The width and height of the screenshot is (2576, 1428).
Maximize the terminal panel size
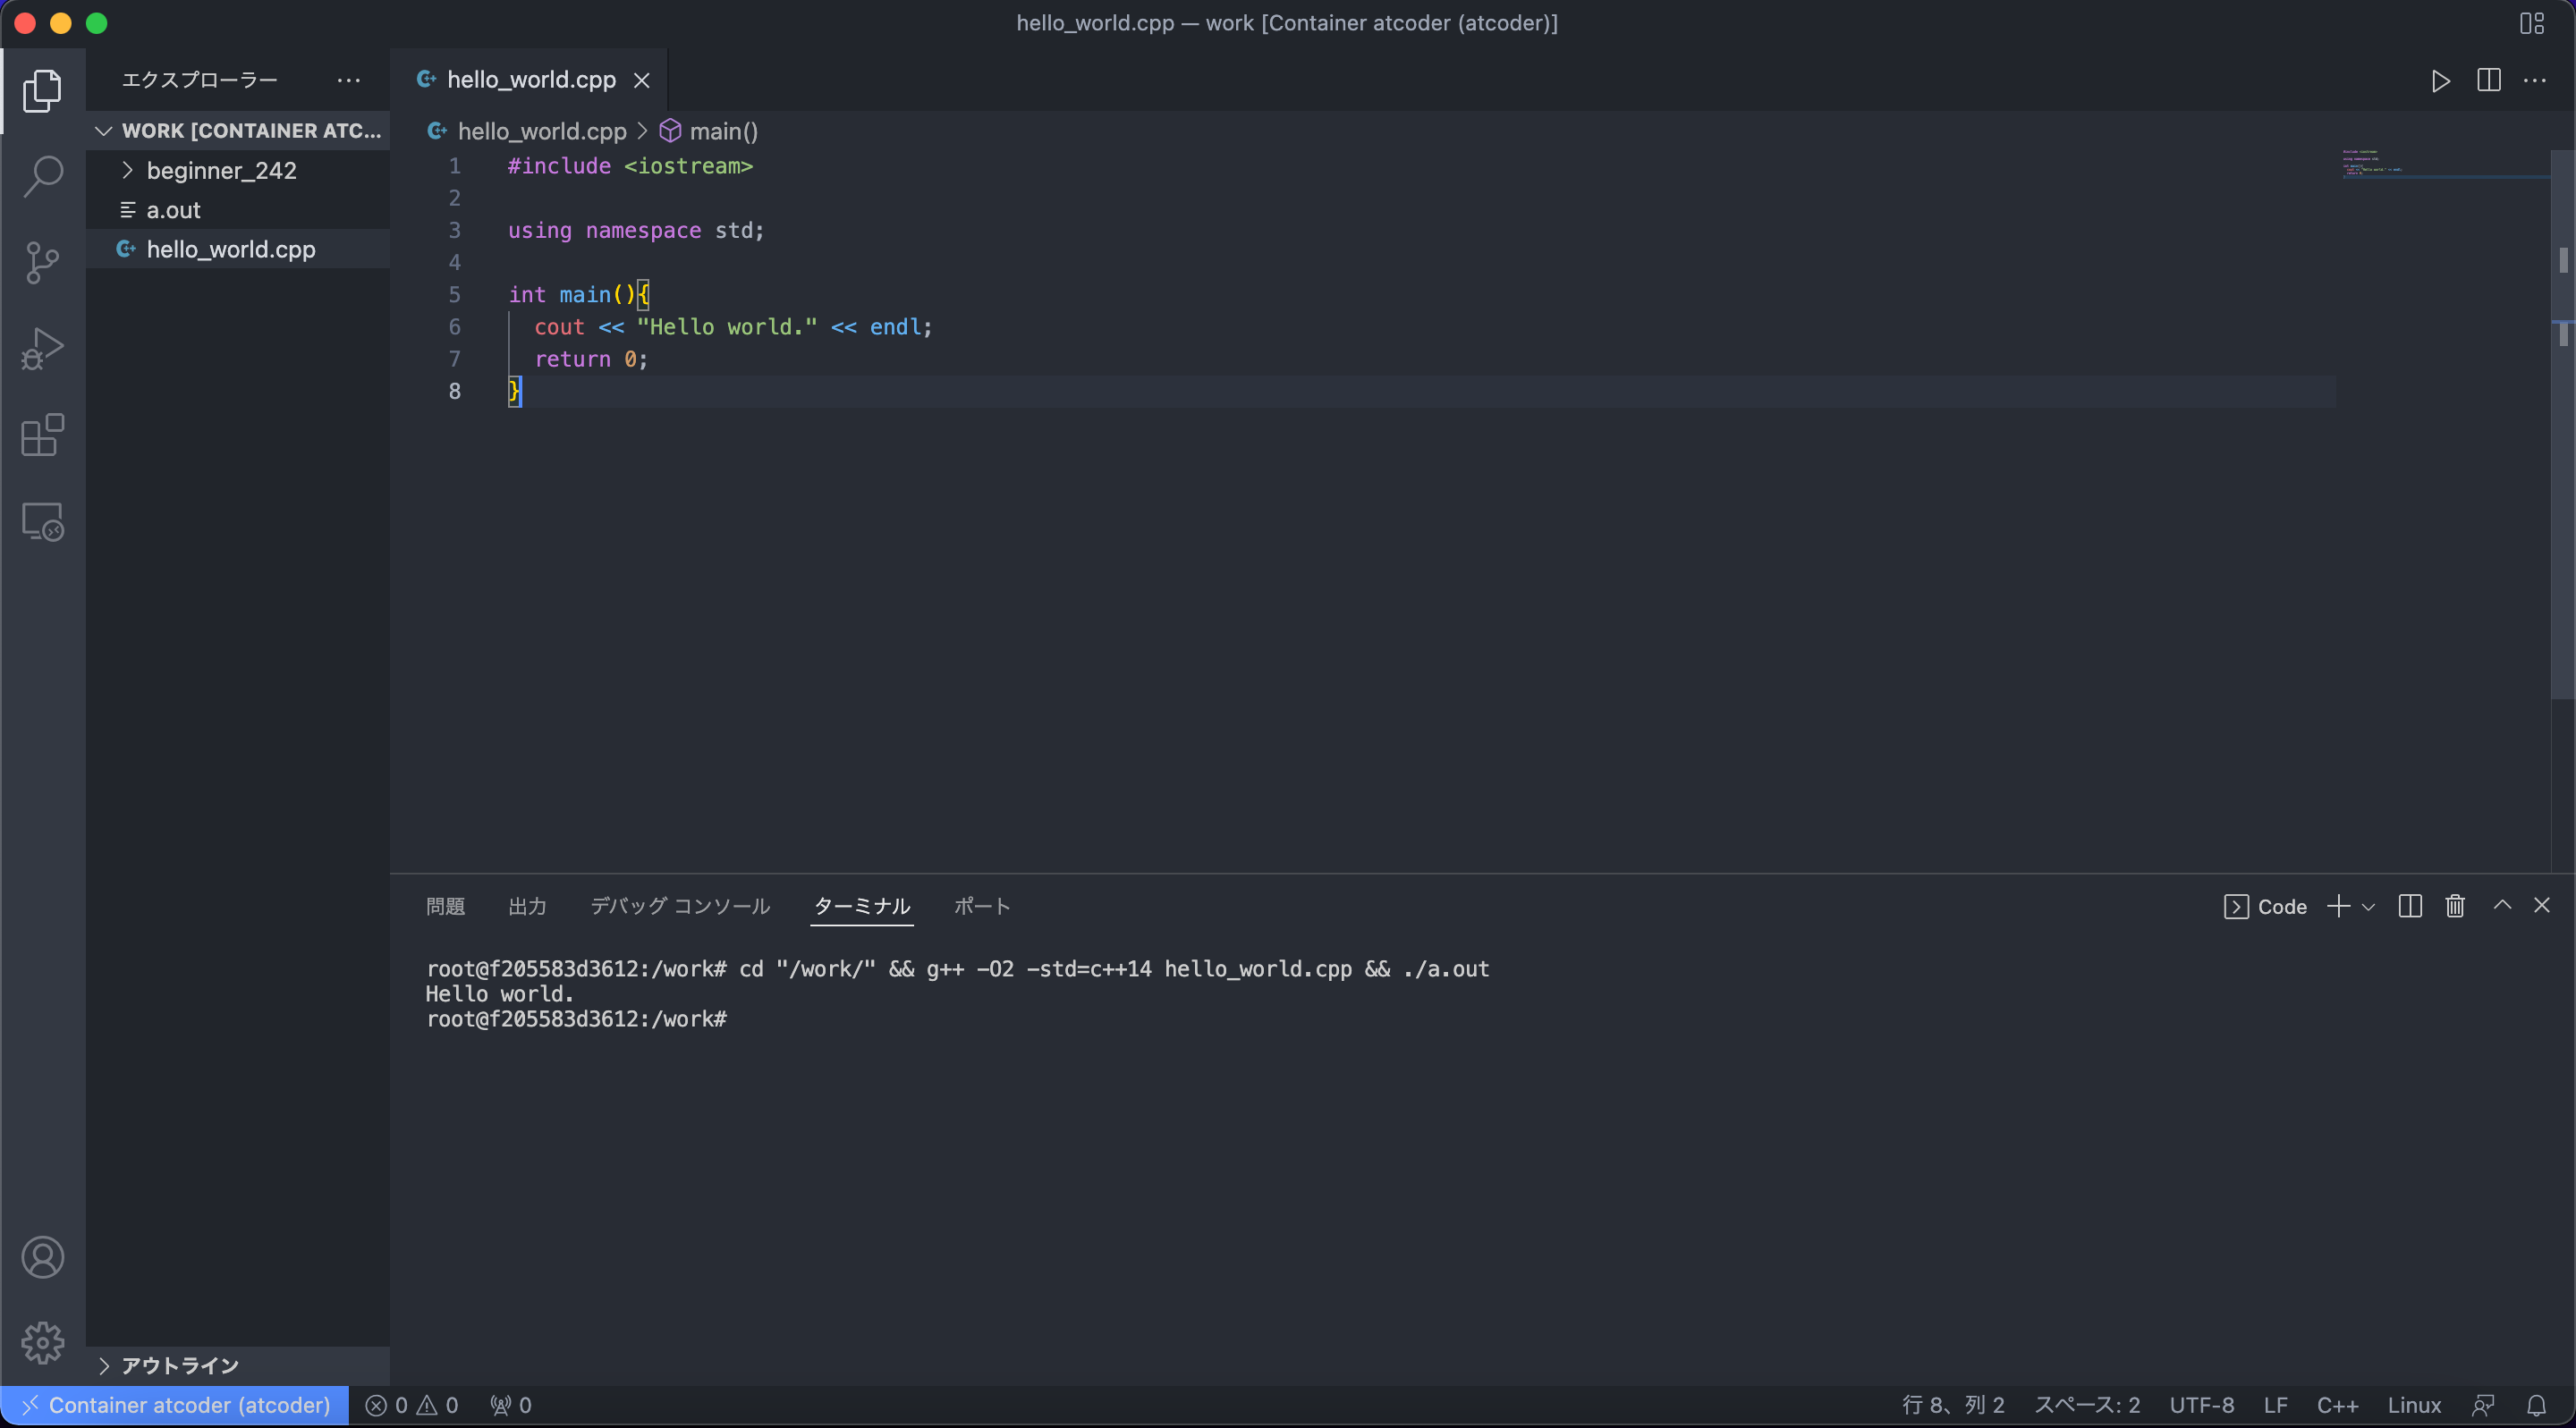point(2502,906)
